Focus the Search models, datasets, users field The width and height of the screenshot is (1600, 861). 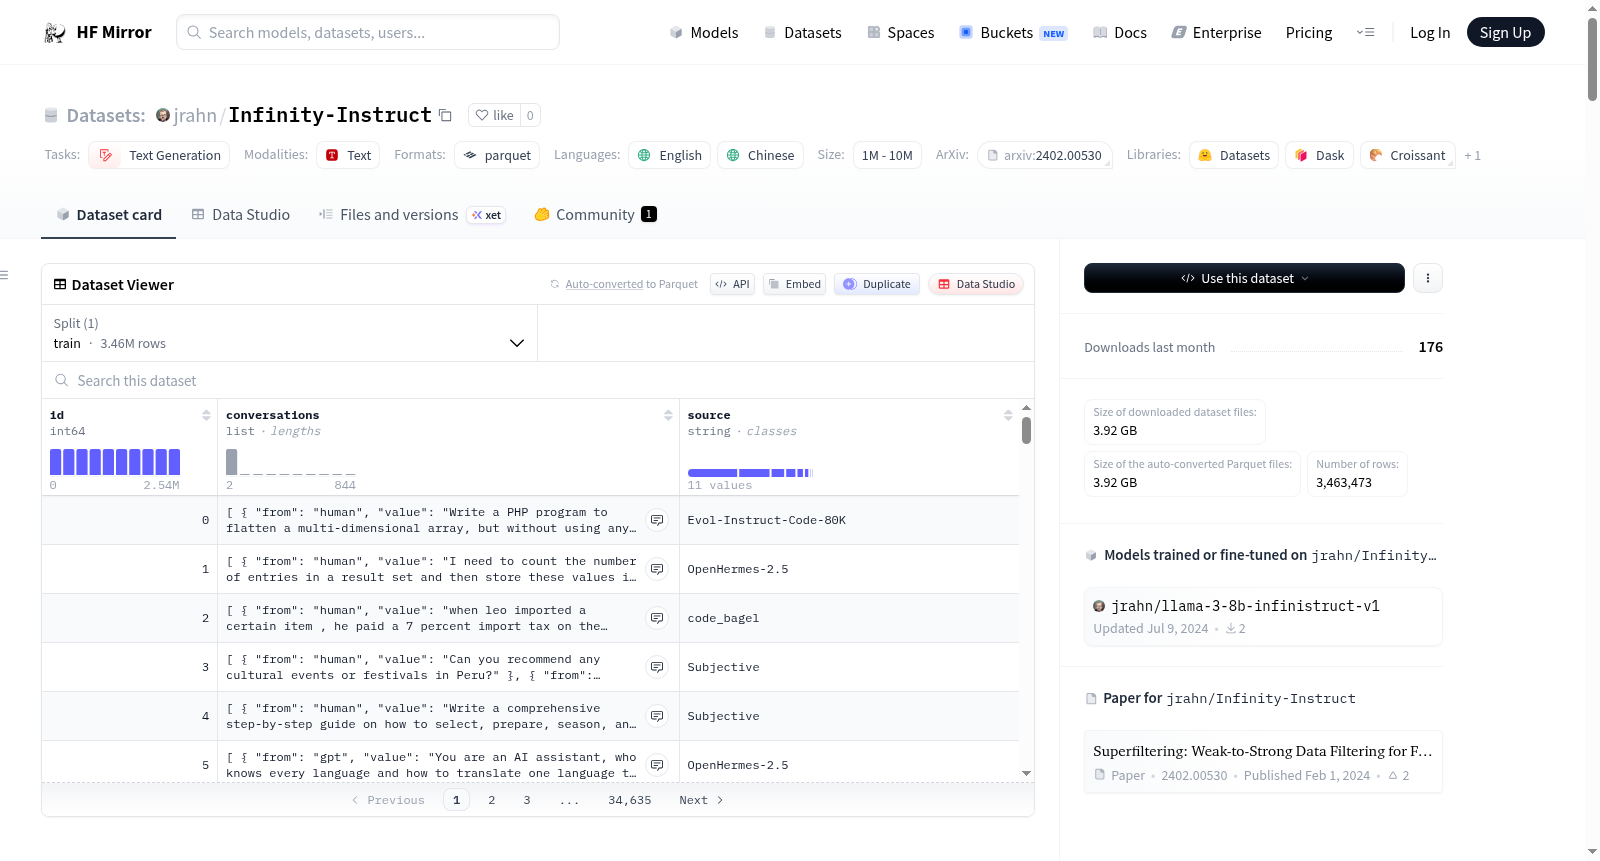[368, 32]
